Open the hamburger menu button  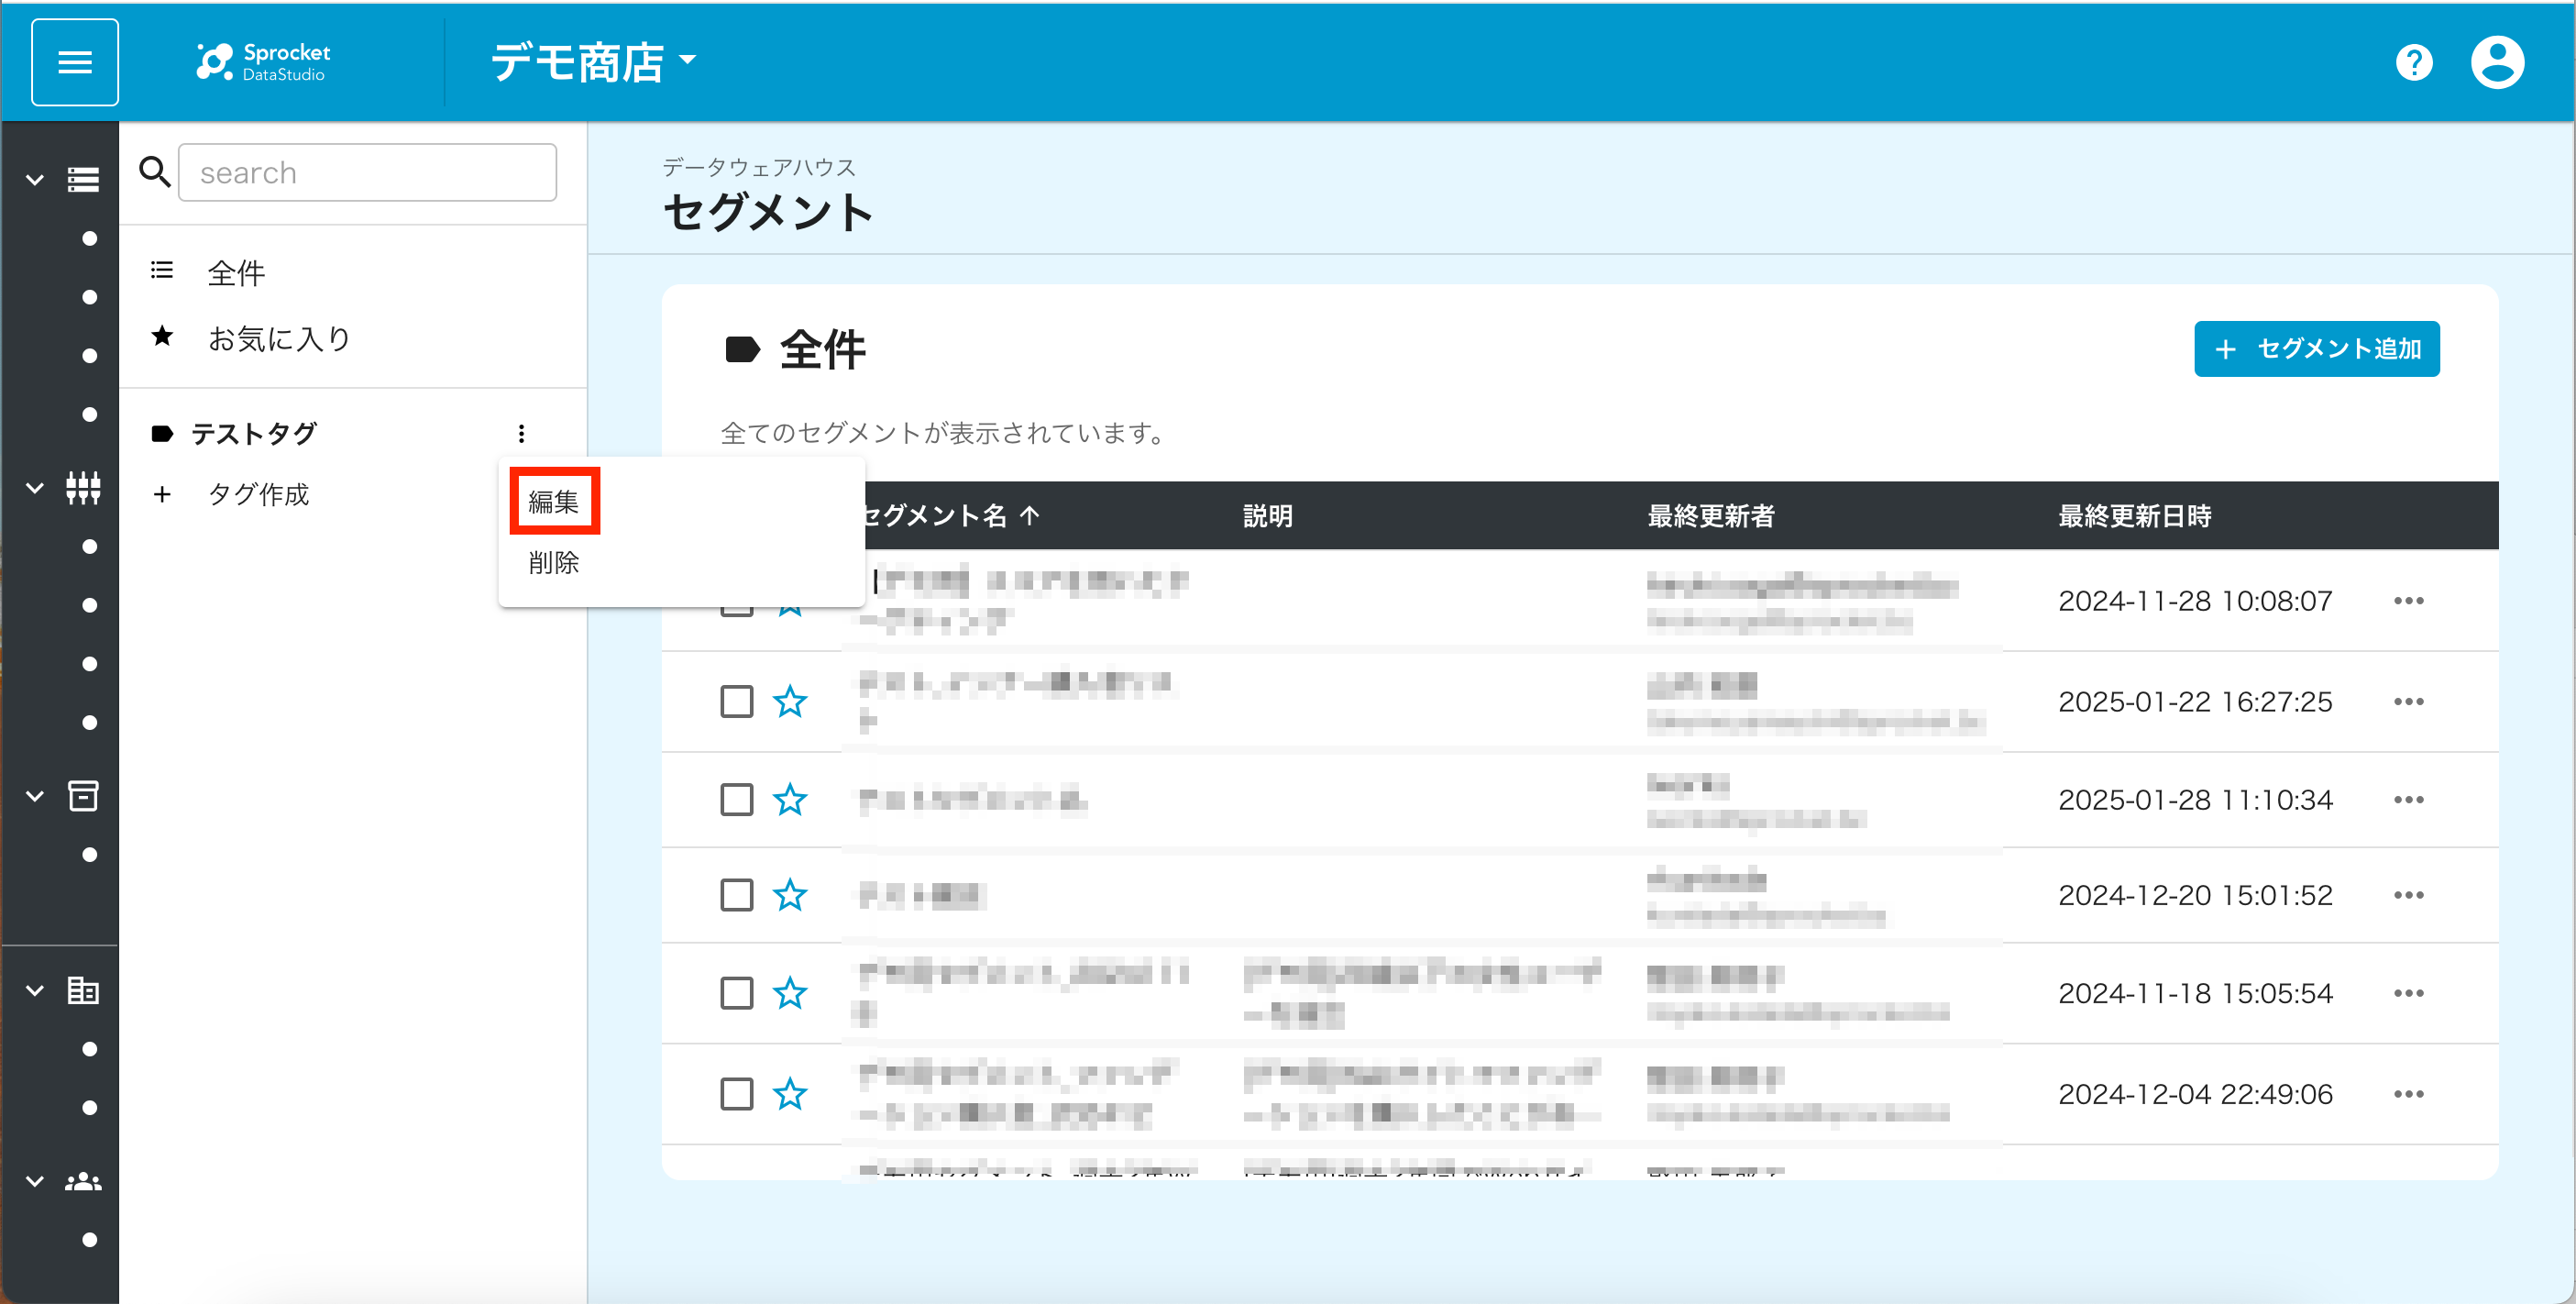coord(75,62)
